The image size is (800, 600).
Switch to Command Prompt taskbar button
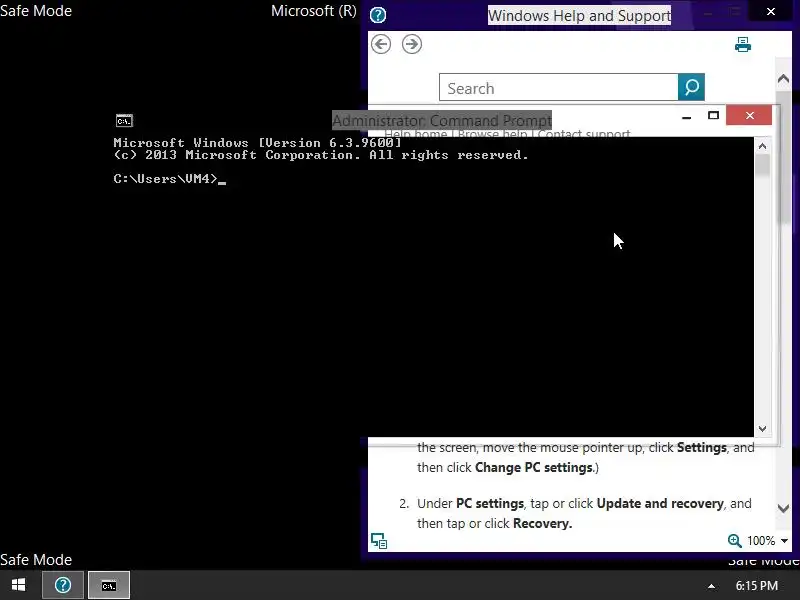tap(109, 585)
